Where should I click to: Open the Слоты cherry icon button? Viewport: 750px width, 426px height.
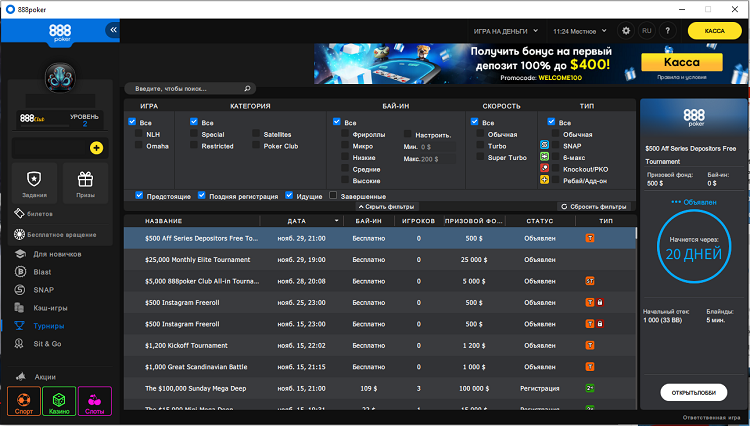pyautogui.click(x=95, y=401)
